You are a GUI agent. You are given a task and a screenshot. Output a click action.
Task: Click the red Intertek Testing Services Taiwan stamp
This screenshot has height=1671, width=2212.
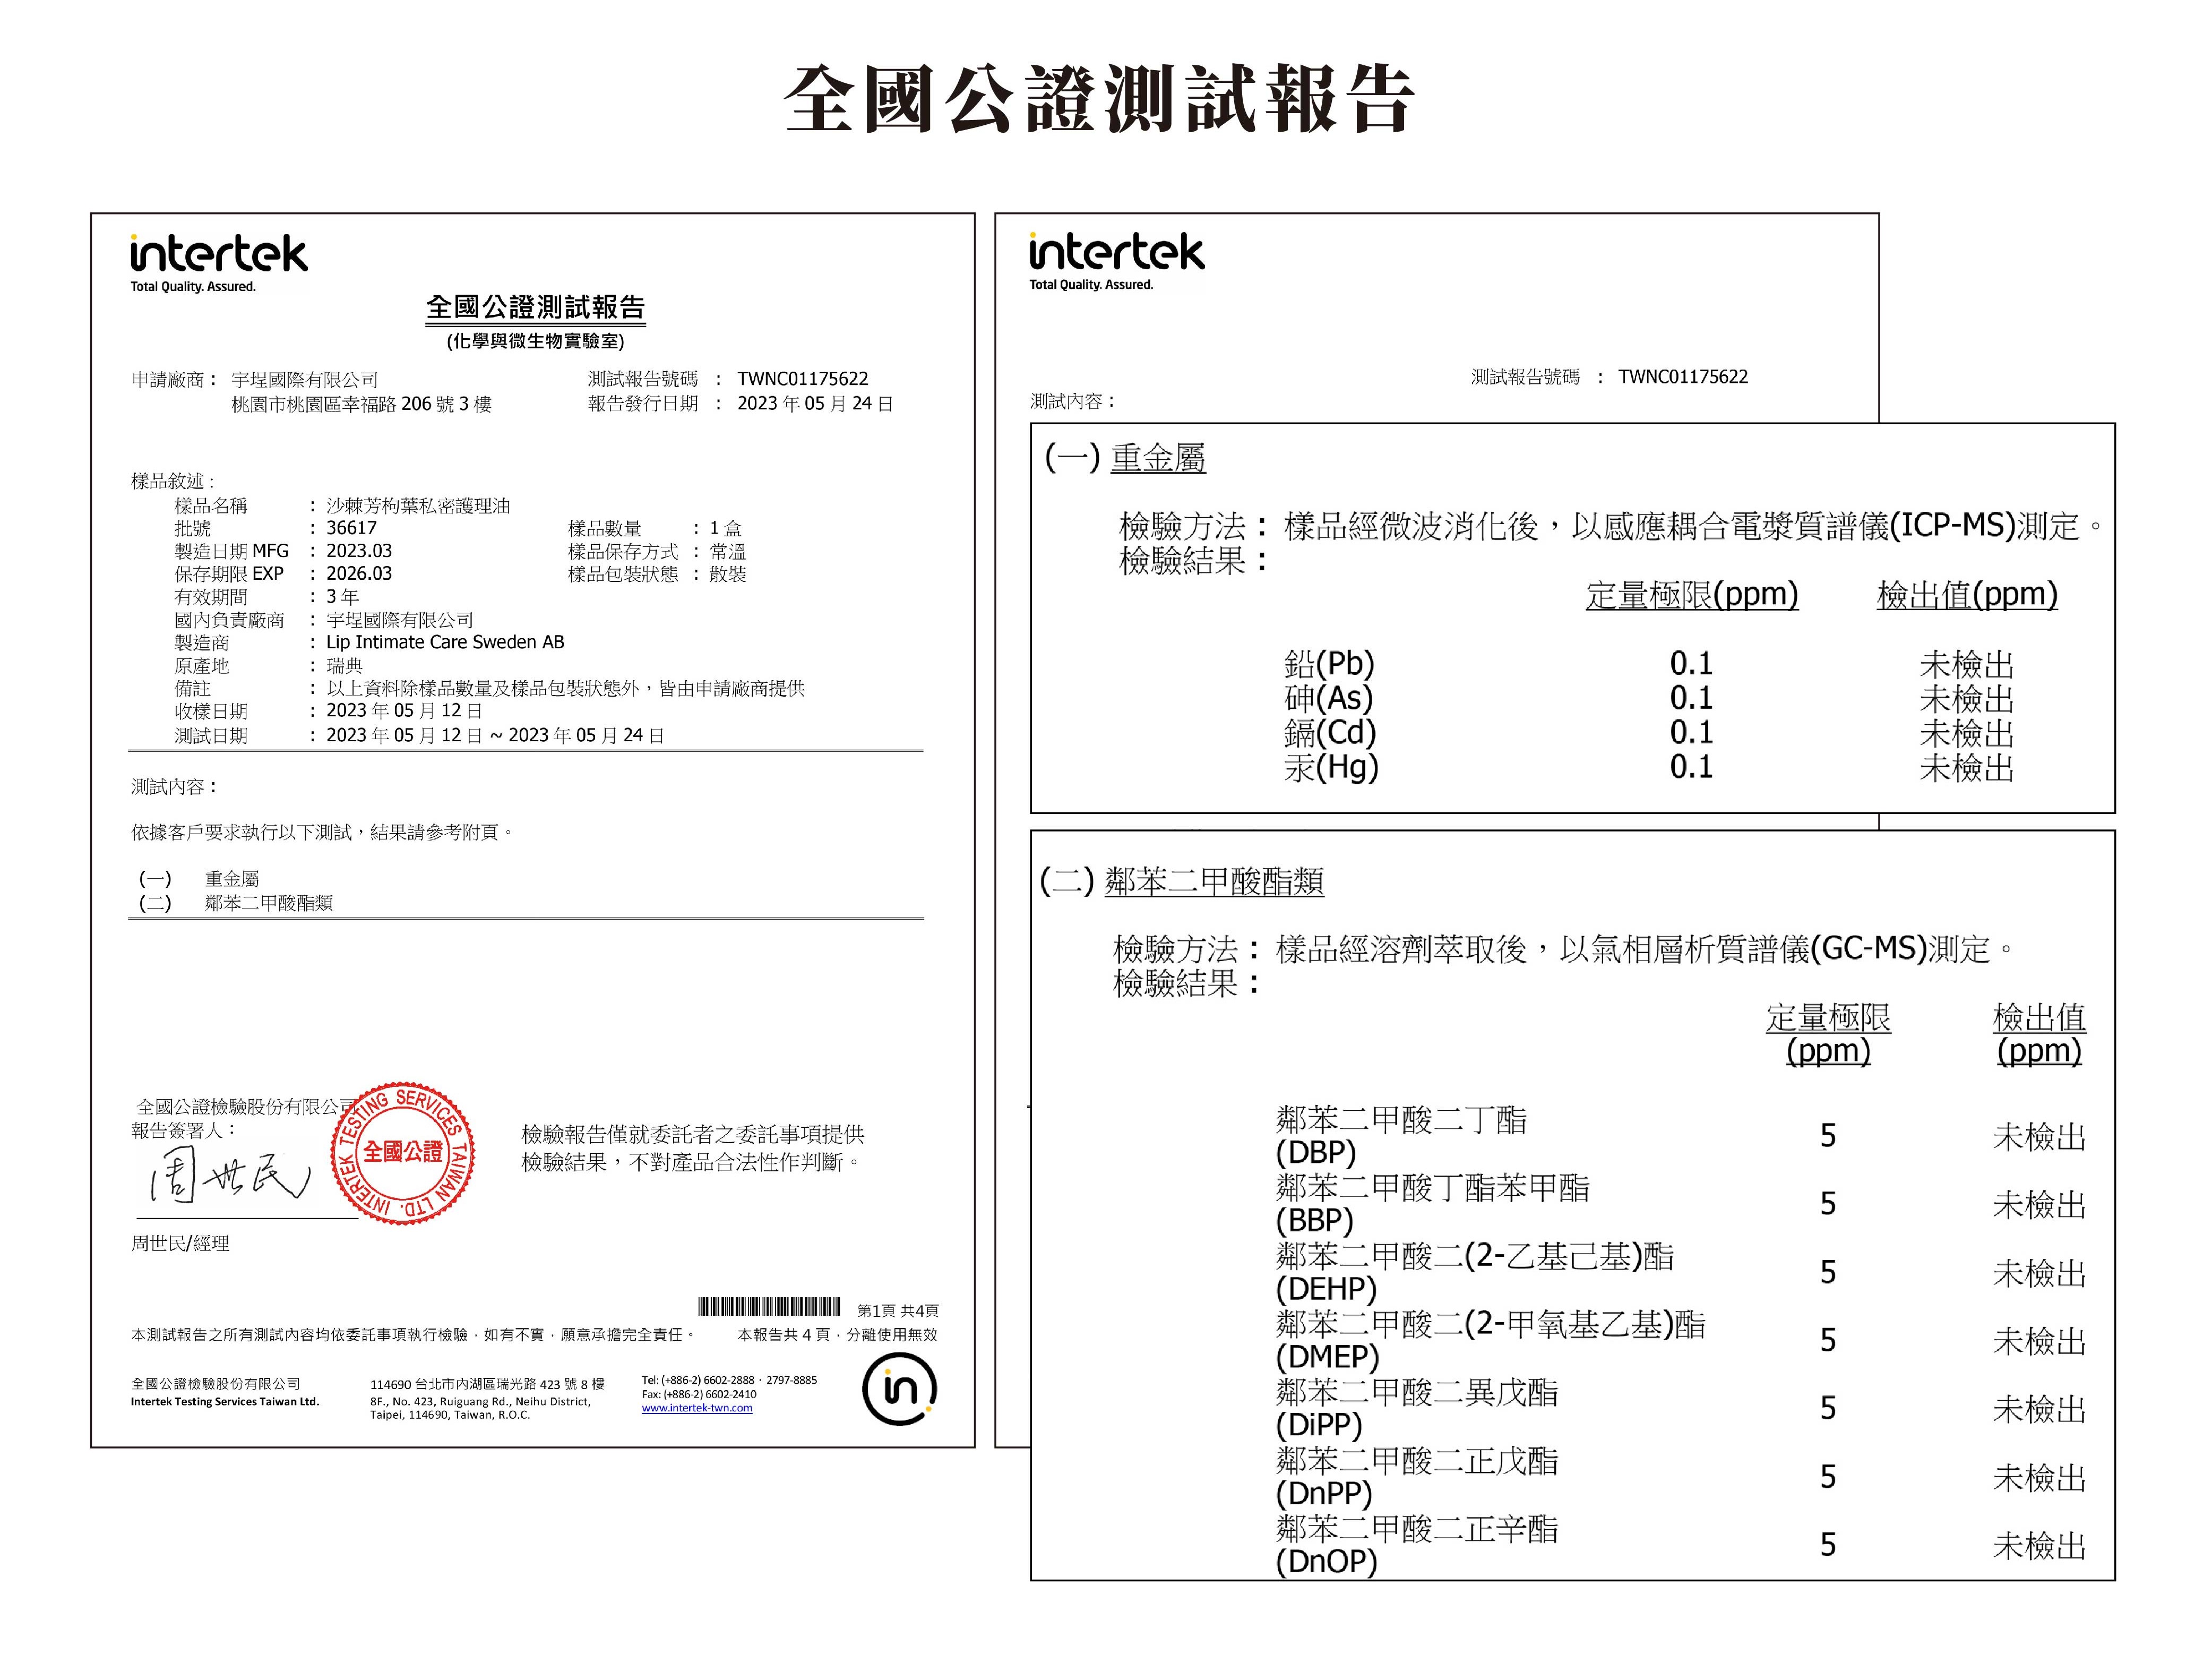403,1152
